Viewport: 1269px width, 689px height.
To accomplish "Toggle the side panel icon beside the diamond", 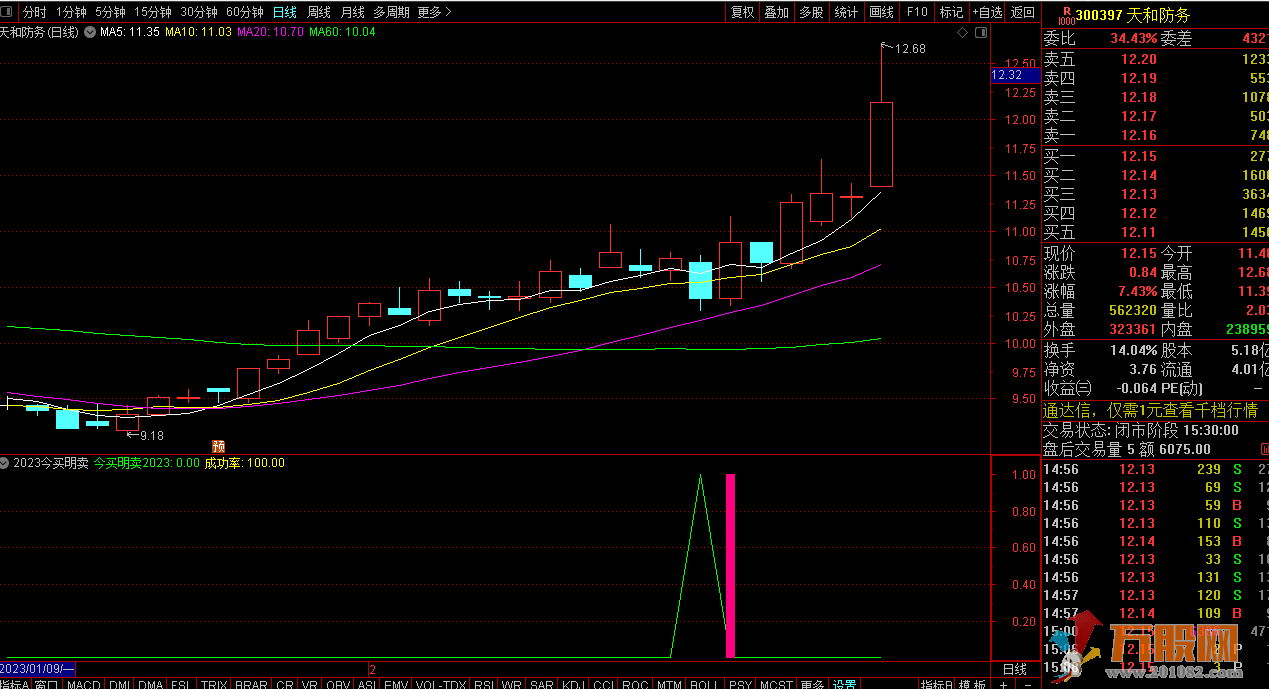I will (980, 33).
